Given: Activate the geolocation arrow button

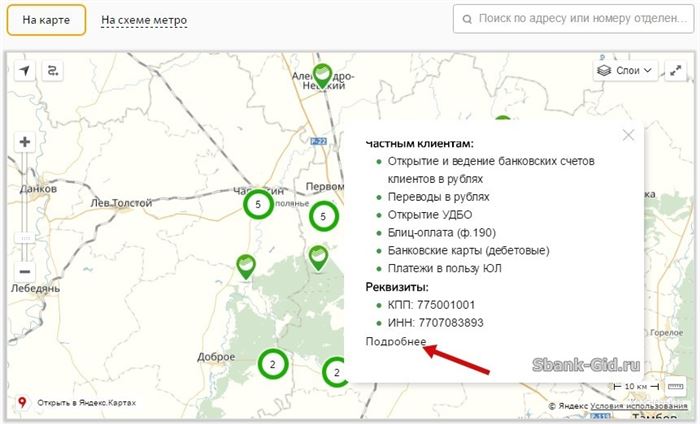Looking at the screenshot, I should [25, 71].
